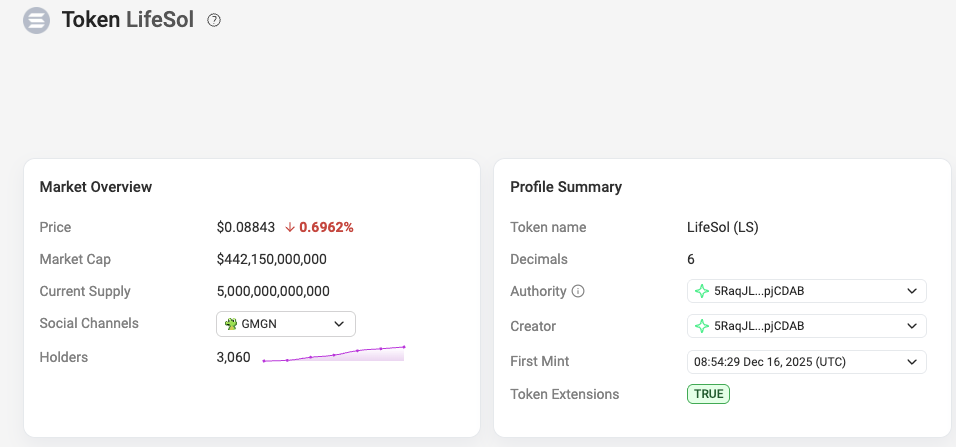The image size is (956, 447).
Task: Click the green sparkle icon in Authority field
Action: pyautogui.click(x=703, y=291)
